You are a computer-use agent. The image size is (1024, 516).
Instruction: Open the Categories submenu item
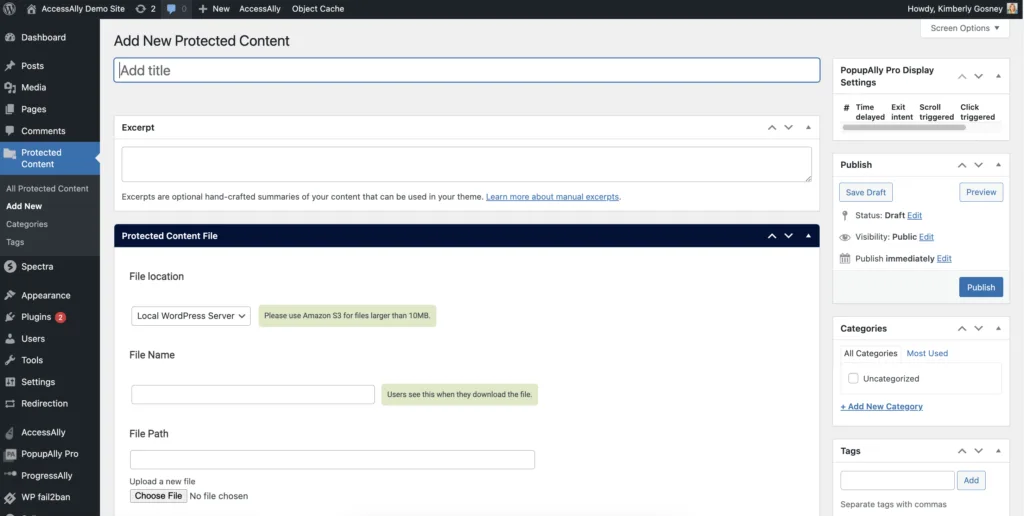(x=27, y=223)
